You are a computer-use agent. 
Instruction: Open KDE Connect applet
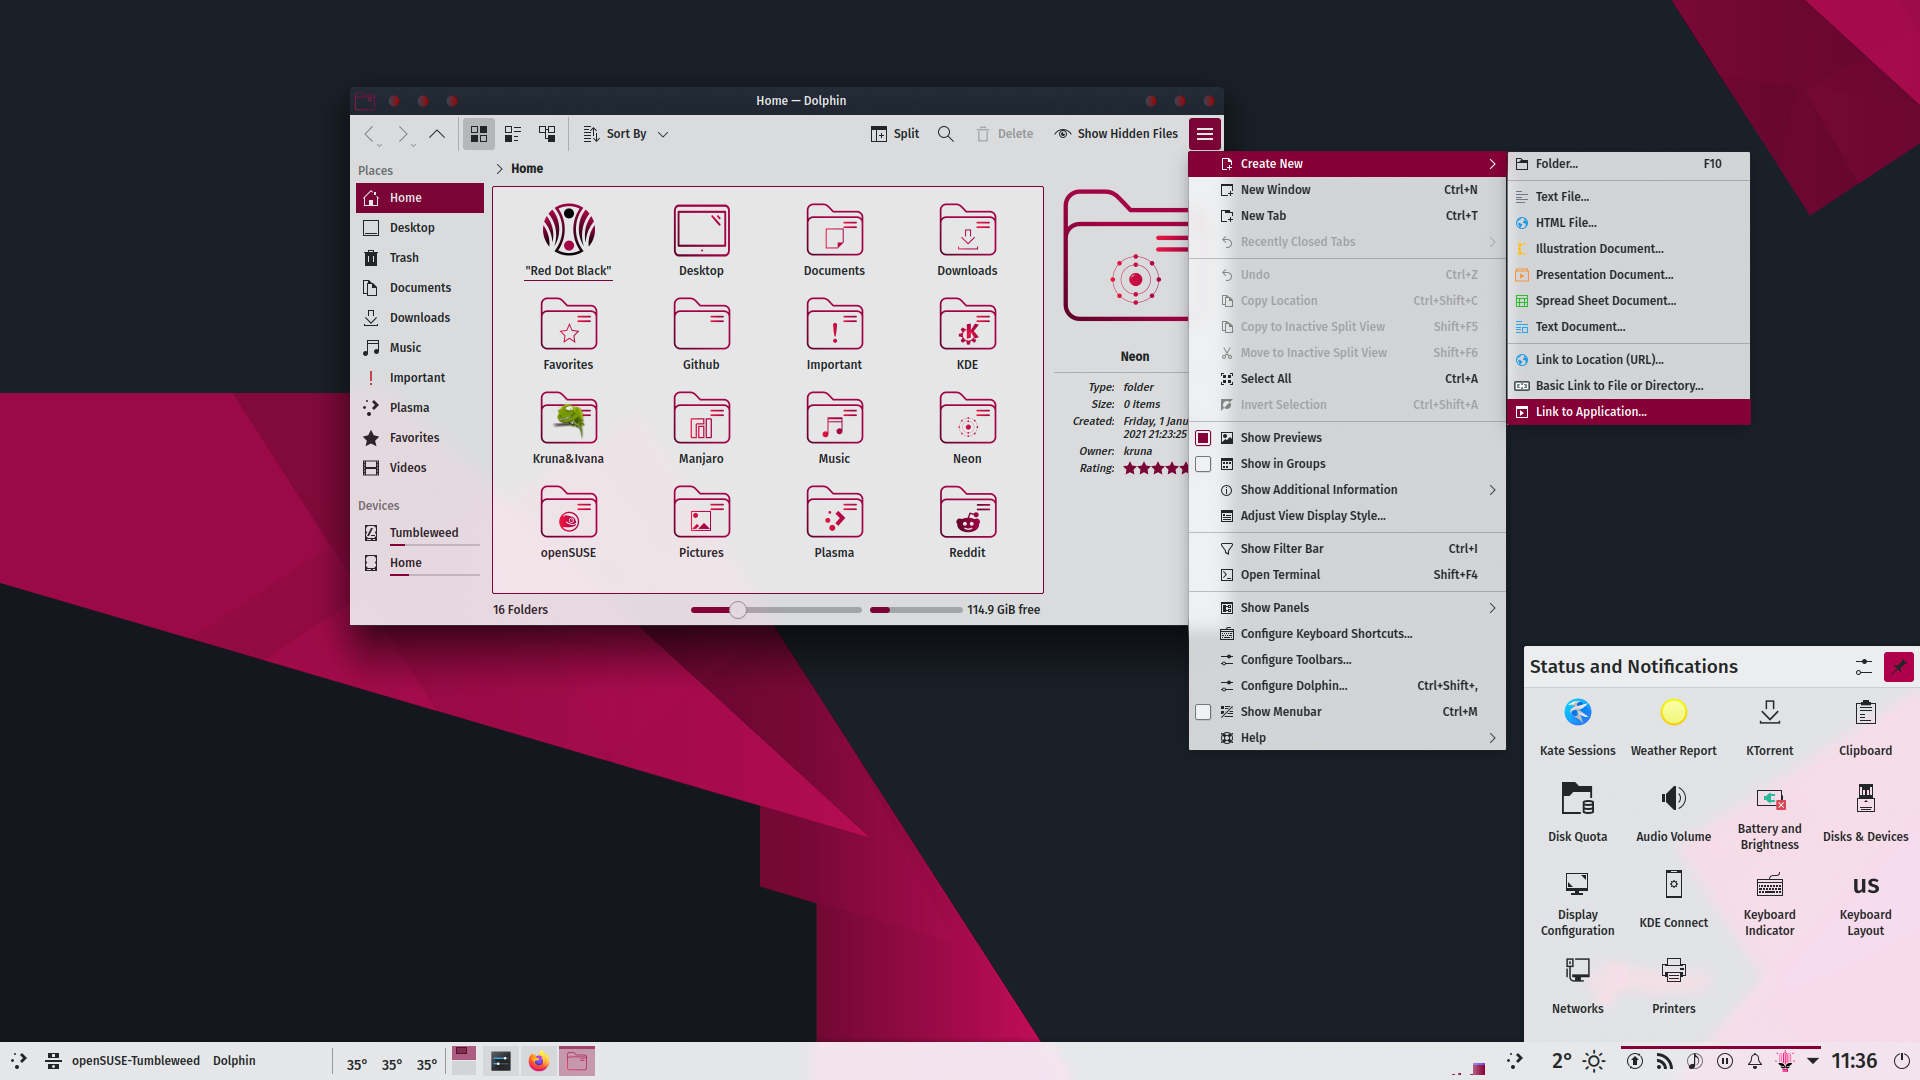[1674, 899]
